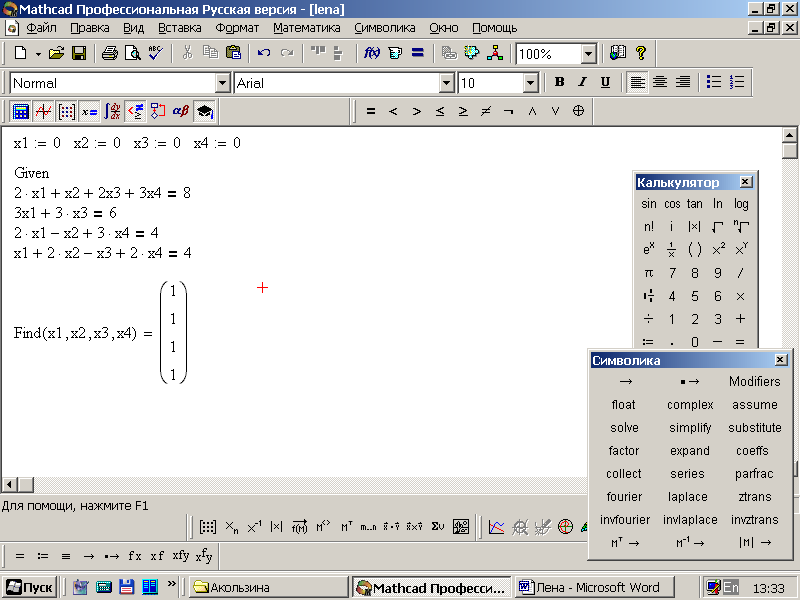Click simplify in the Символика panel
The width and height of the screenshot is (800, 600).
690,428
